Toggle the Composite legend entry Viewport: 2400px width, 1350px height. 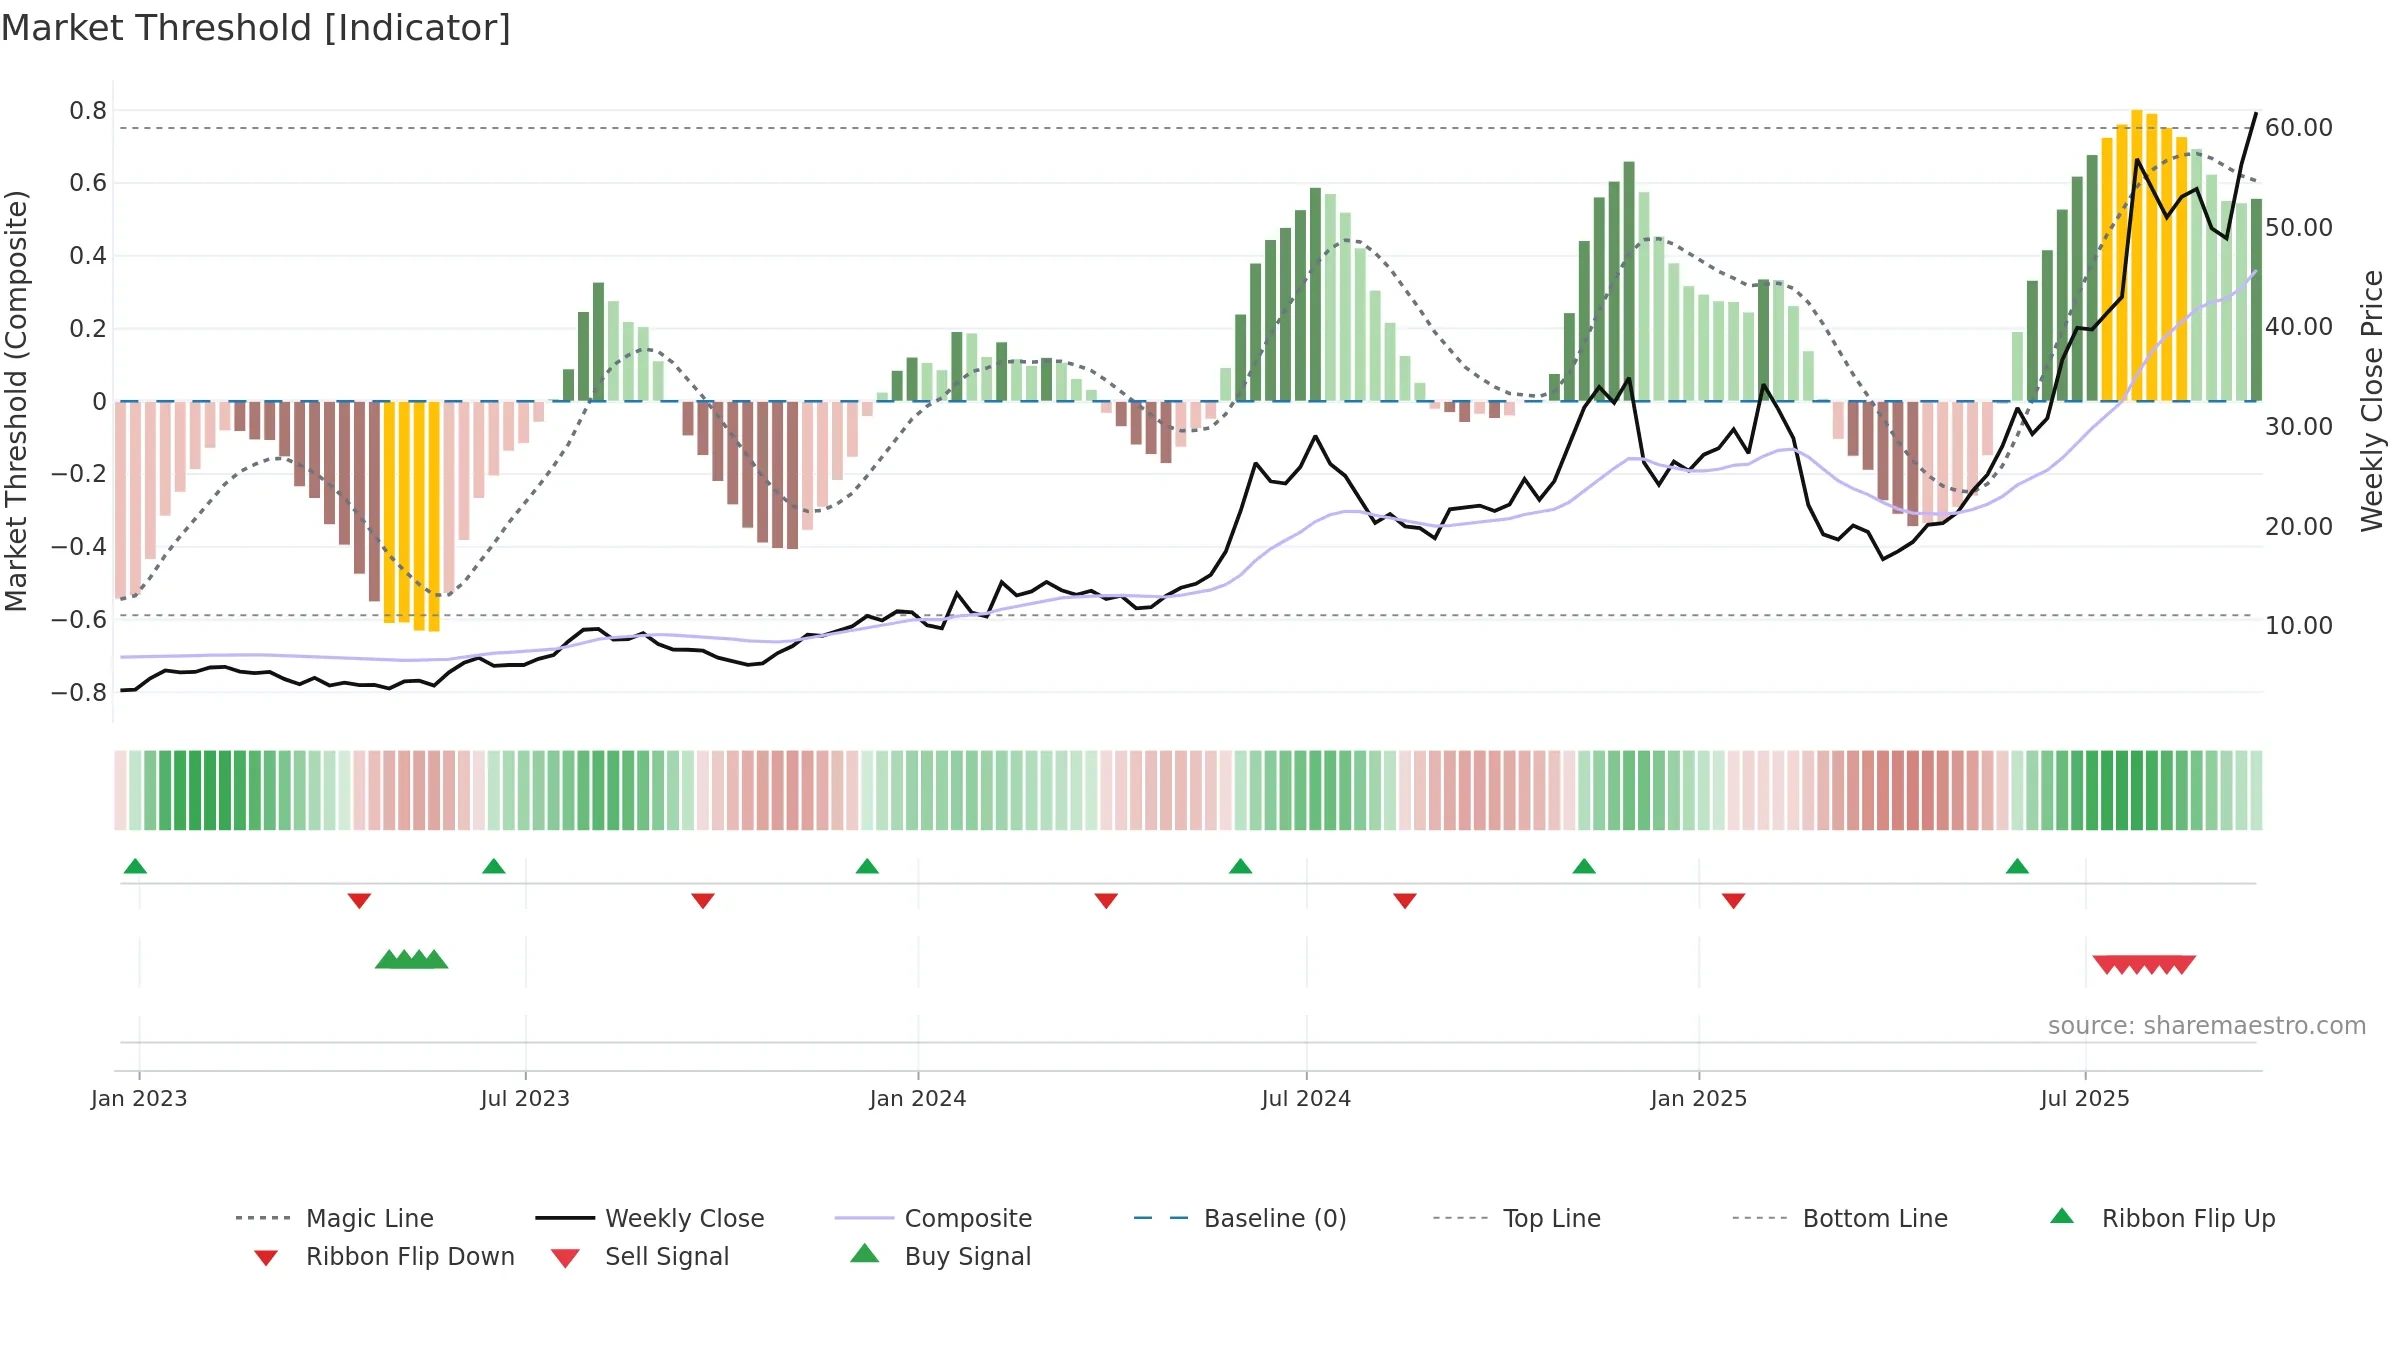click(x=933, y=1218)
